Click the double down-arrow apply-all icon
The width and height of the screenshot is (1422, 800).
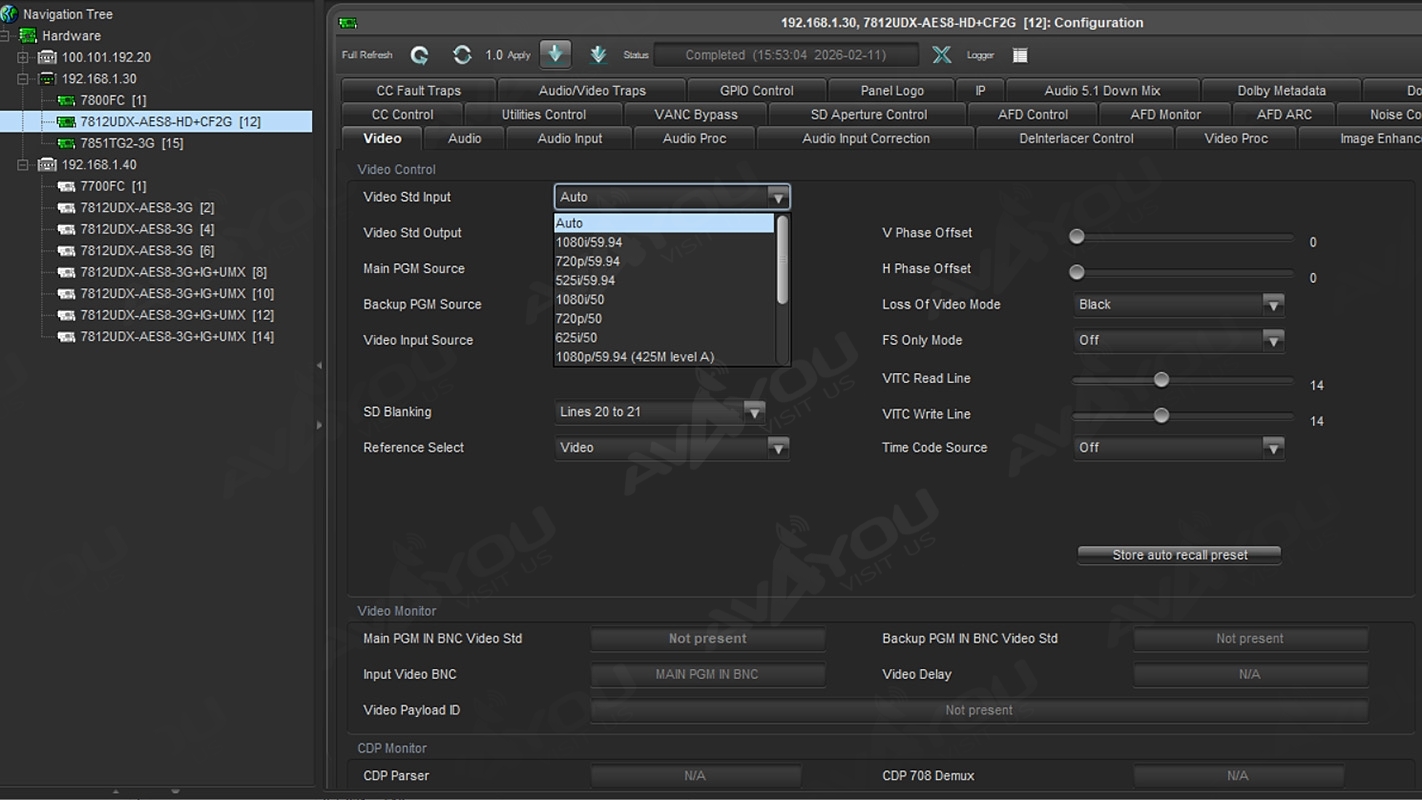tap(598, 55)
